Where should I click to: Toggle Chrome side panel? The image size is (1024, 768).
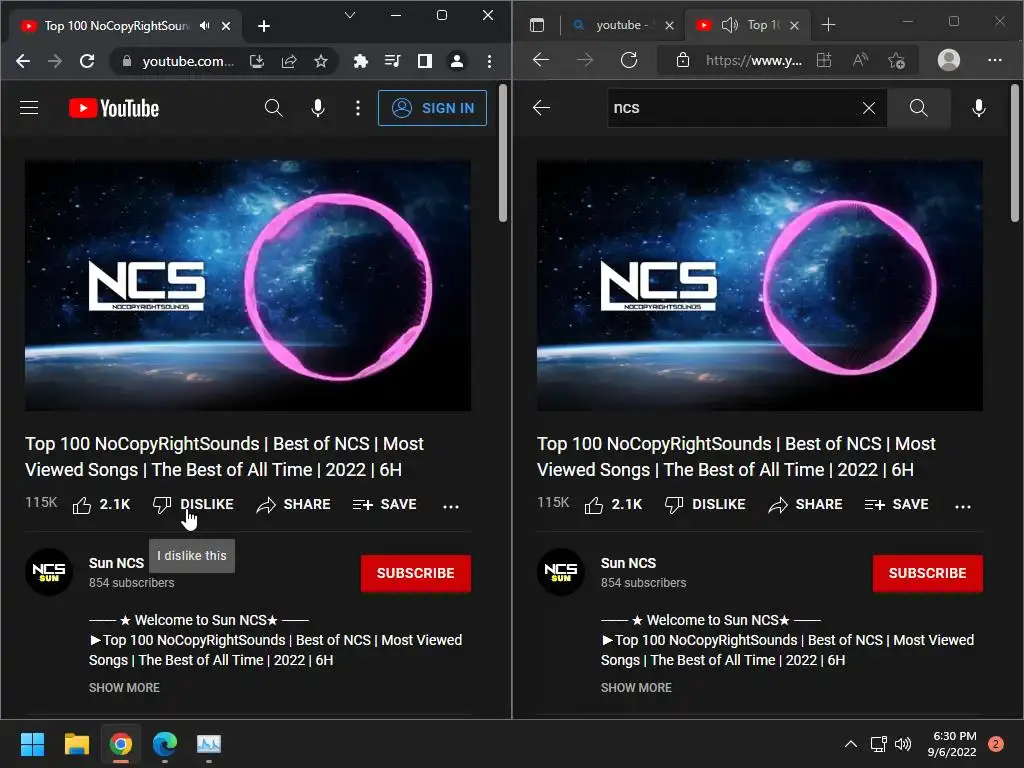[424, 61]
